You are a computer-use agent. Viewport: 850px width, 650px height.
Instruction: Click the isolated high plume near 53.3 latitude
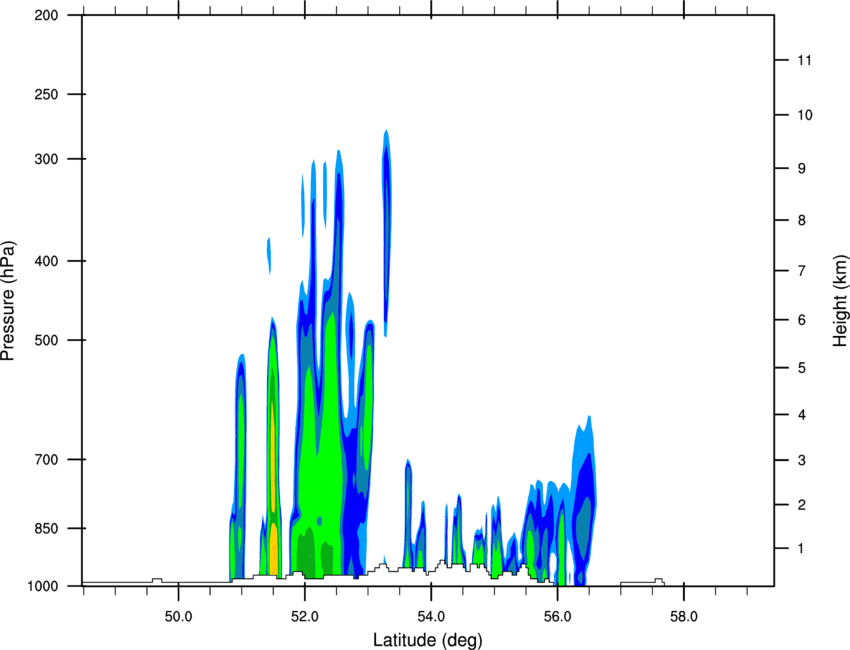click(386, 233)
